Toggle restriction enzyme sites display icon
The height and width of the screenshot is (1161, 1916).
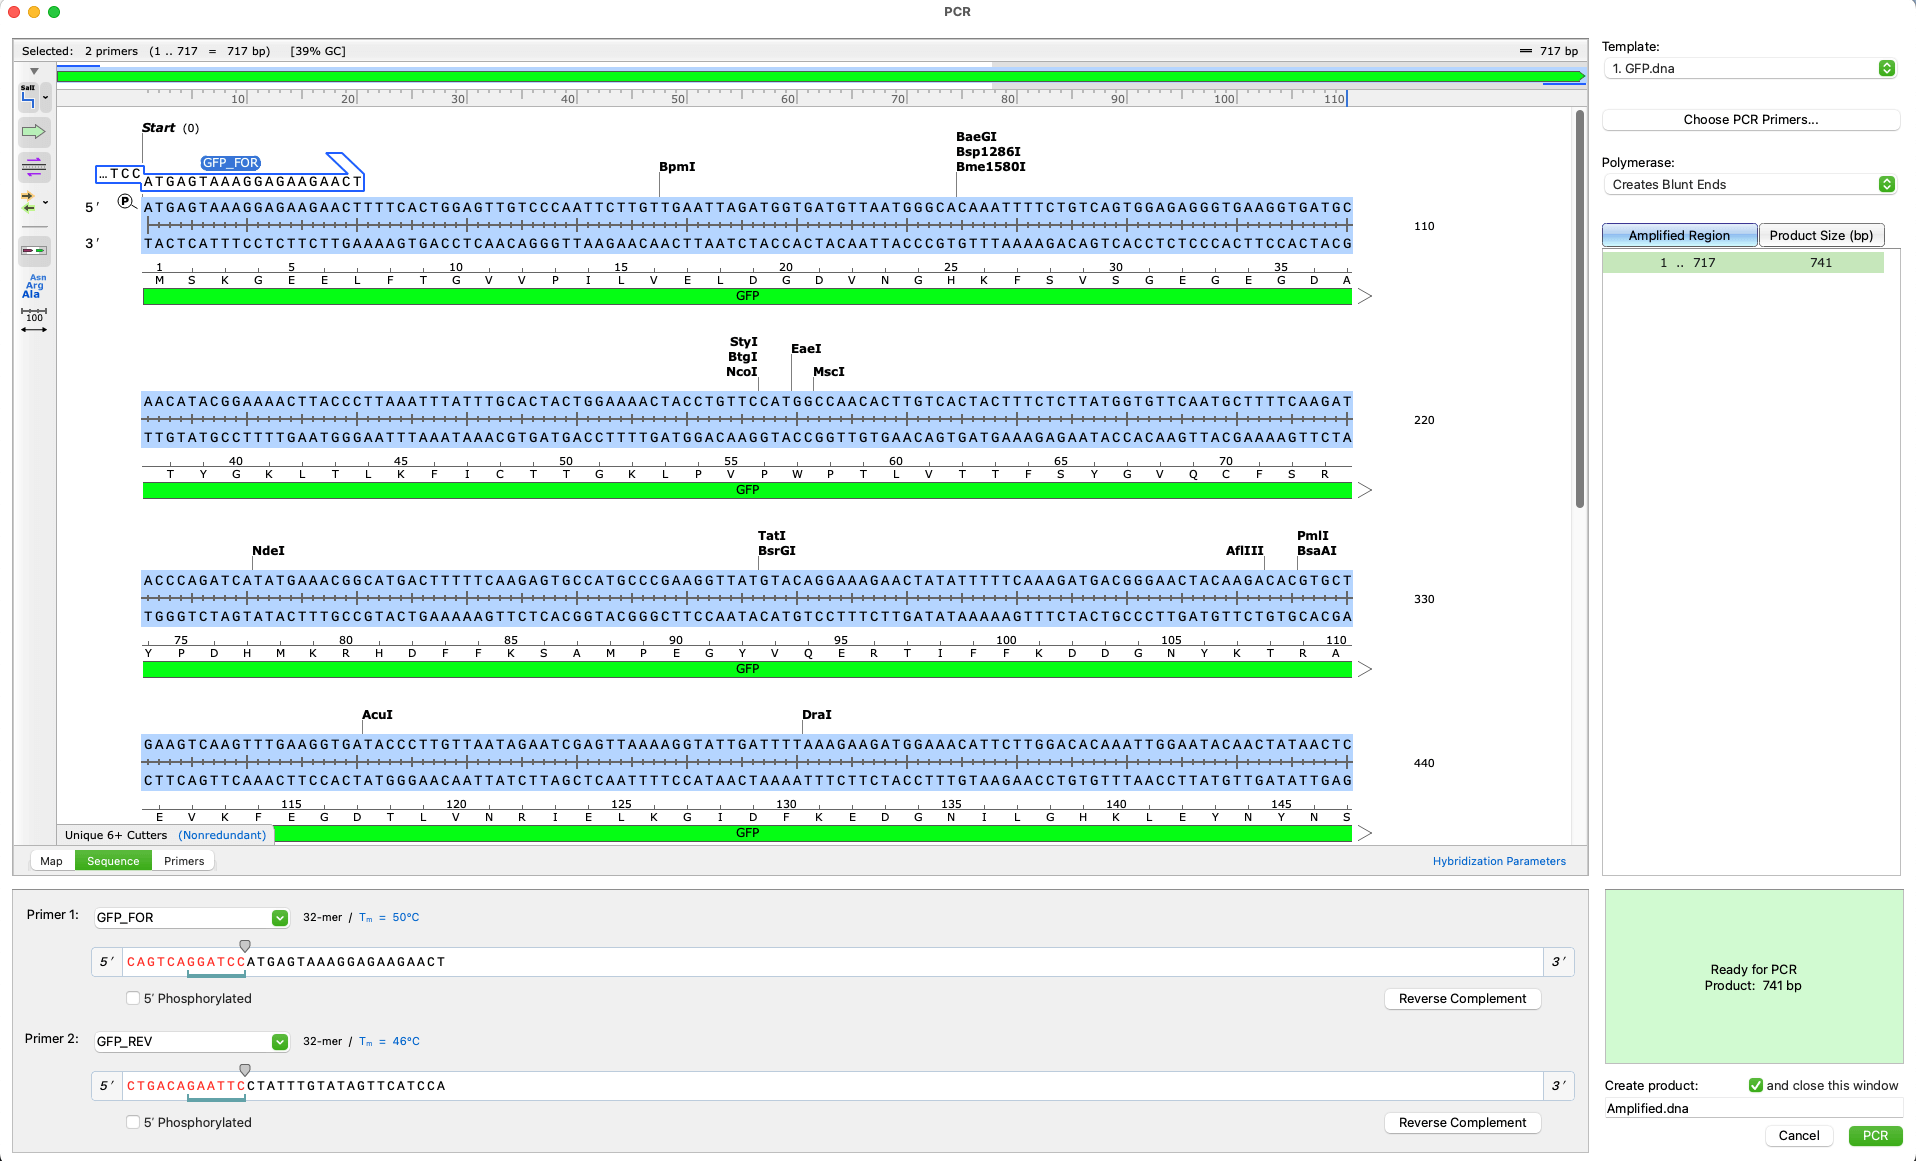(28, 97)
